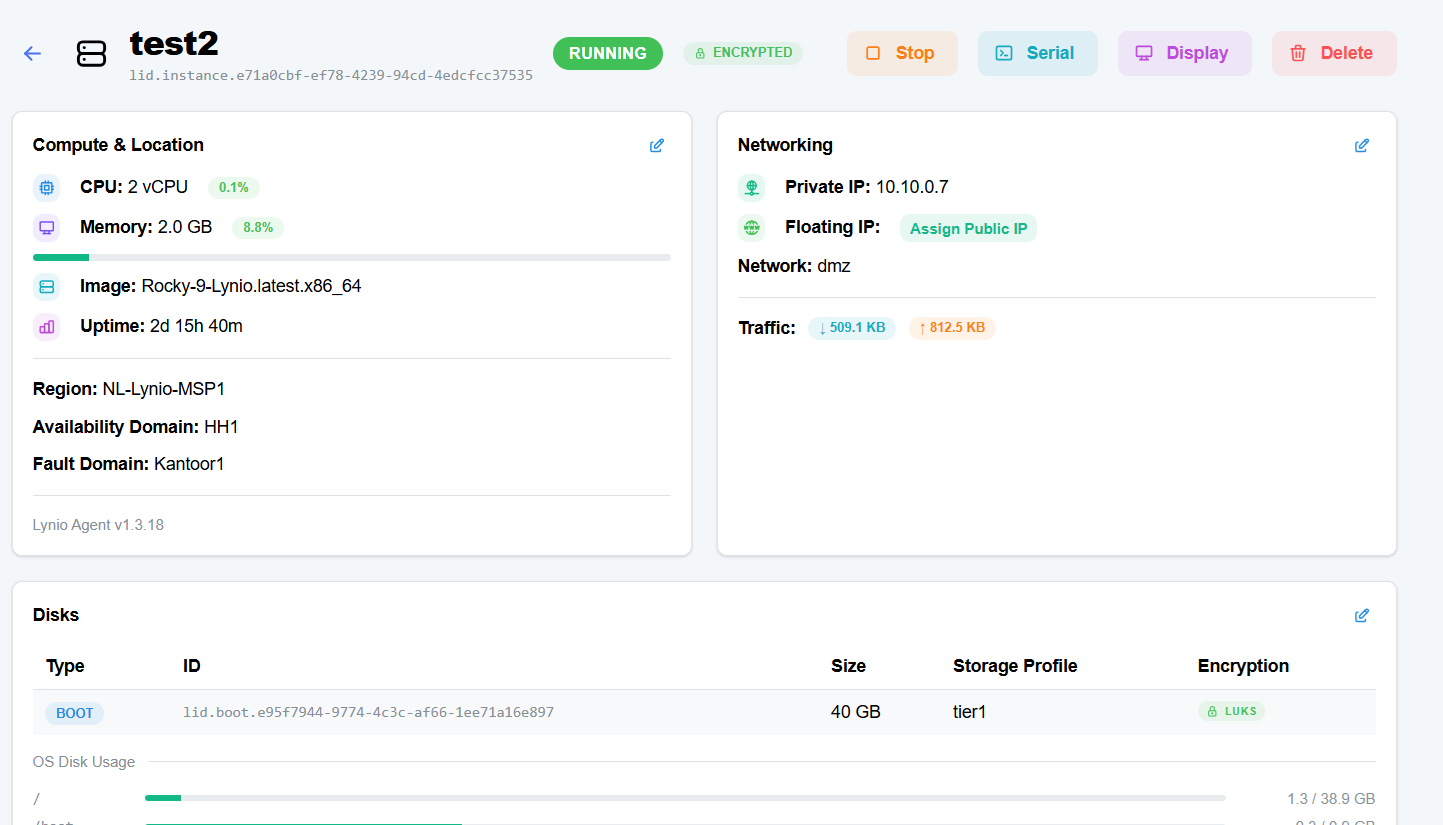The image size is (1443, 825).
Task: Click the tier1 storage profile cell
Action: point(970,712)
